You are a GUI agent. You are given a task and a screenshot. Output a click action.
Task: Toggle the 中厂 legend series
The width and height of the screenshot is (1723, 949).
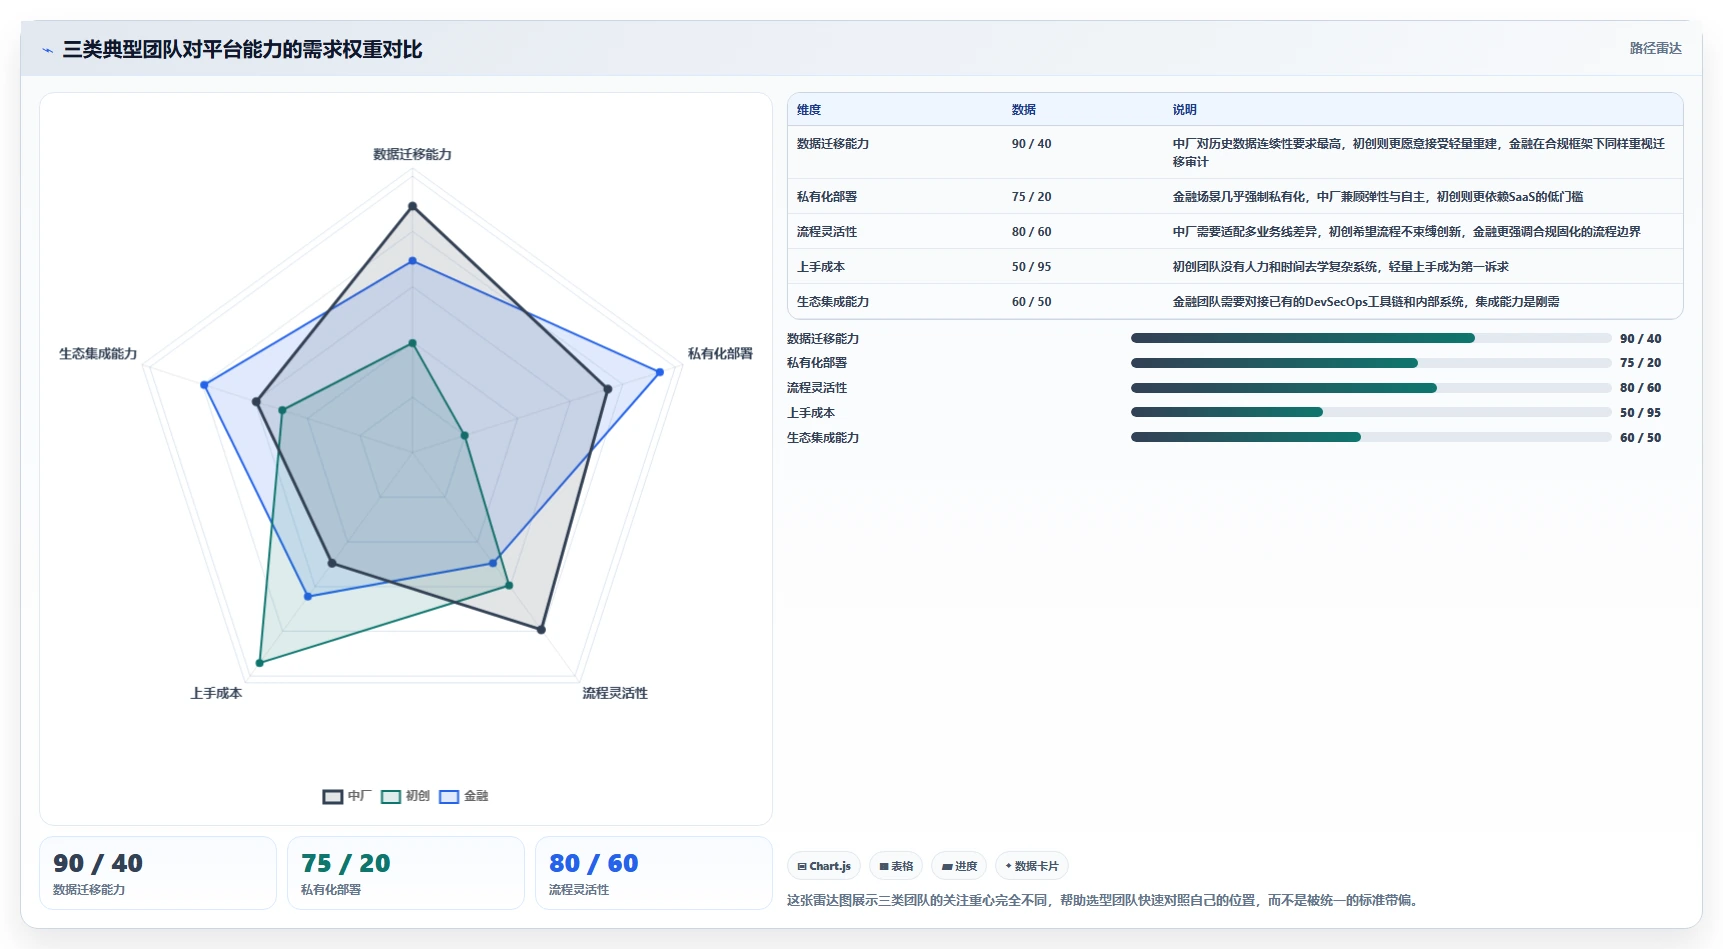point(346,796)
